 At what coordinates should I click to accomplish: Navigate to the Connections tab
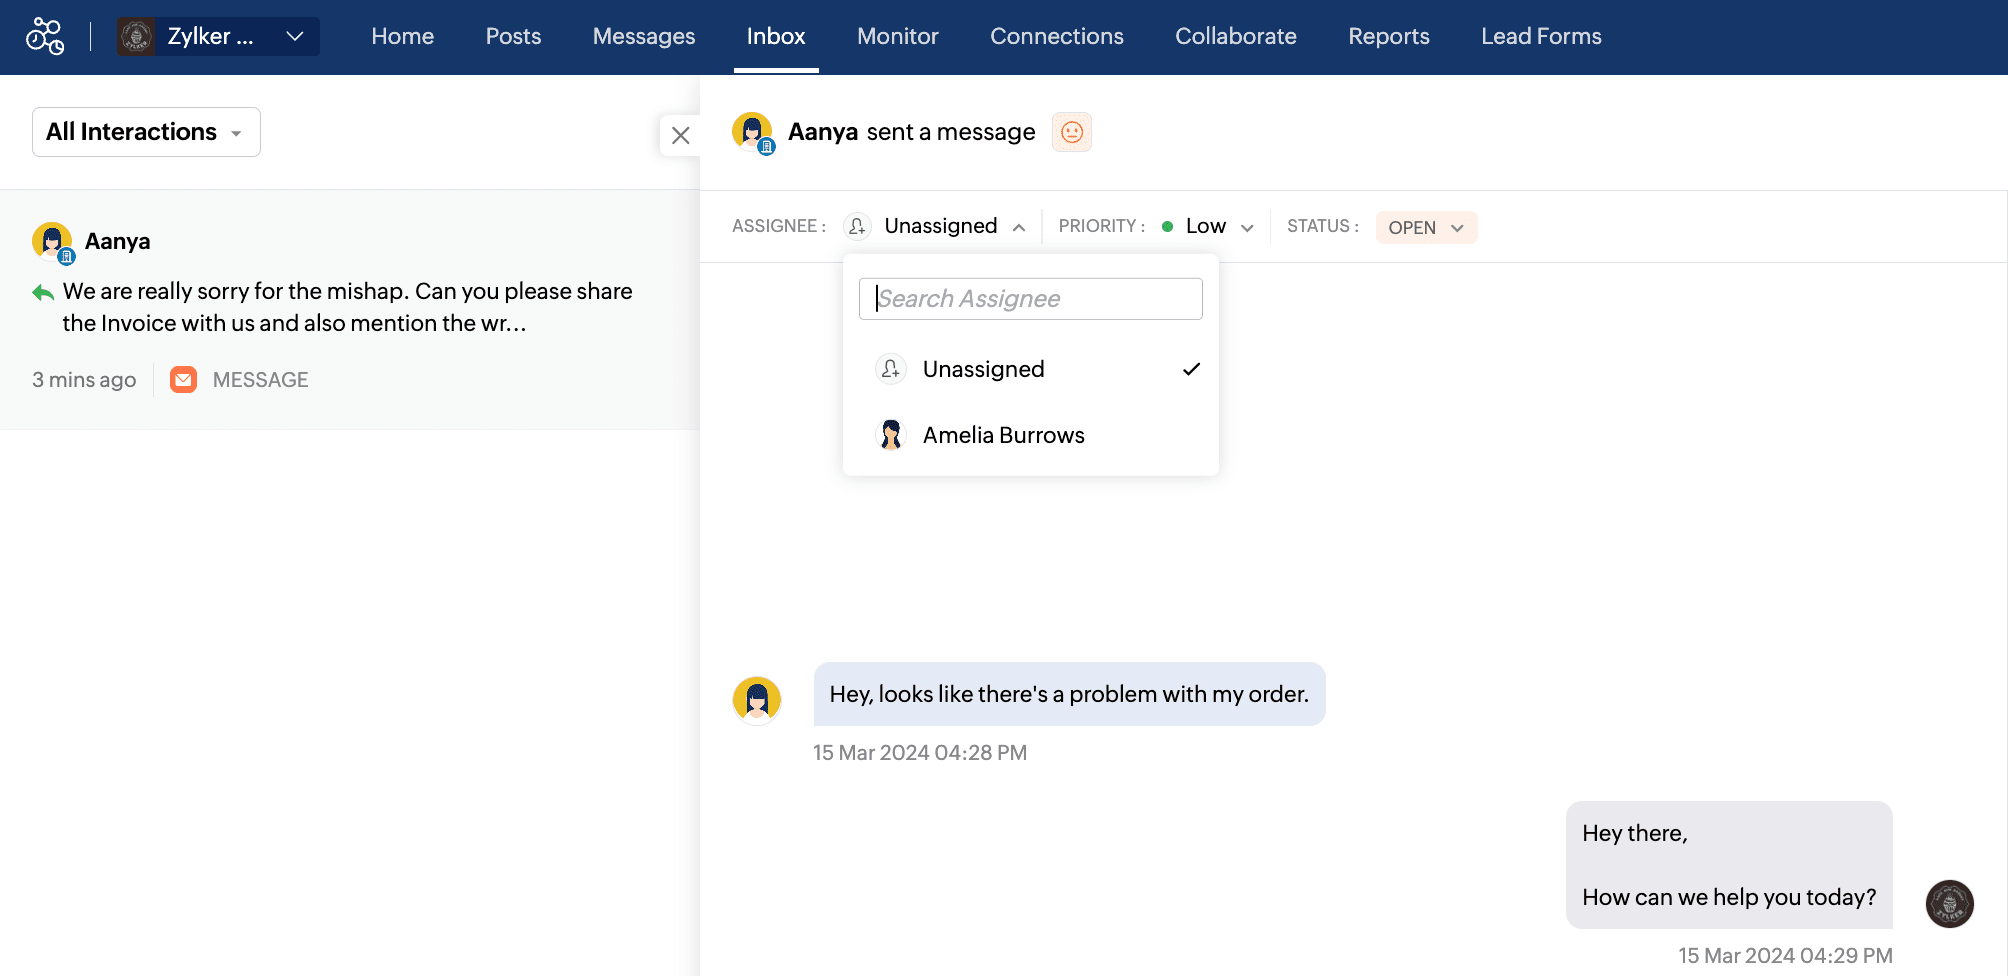(x=1057, y=36)
